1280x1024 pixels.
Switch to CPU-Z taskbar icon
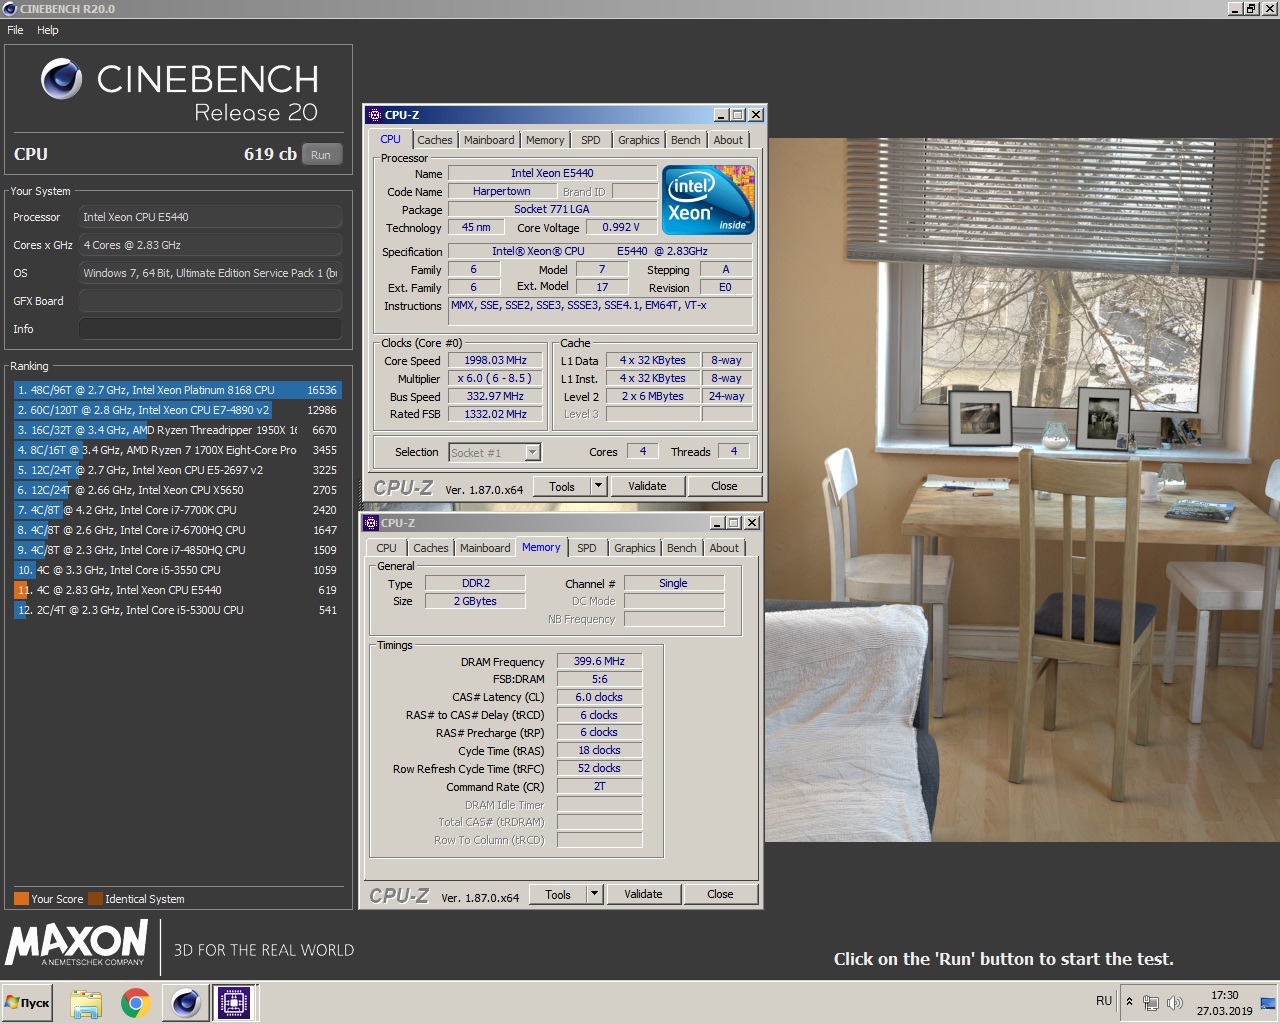[234, 1003]
